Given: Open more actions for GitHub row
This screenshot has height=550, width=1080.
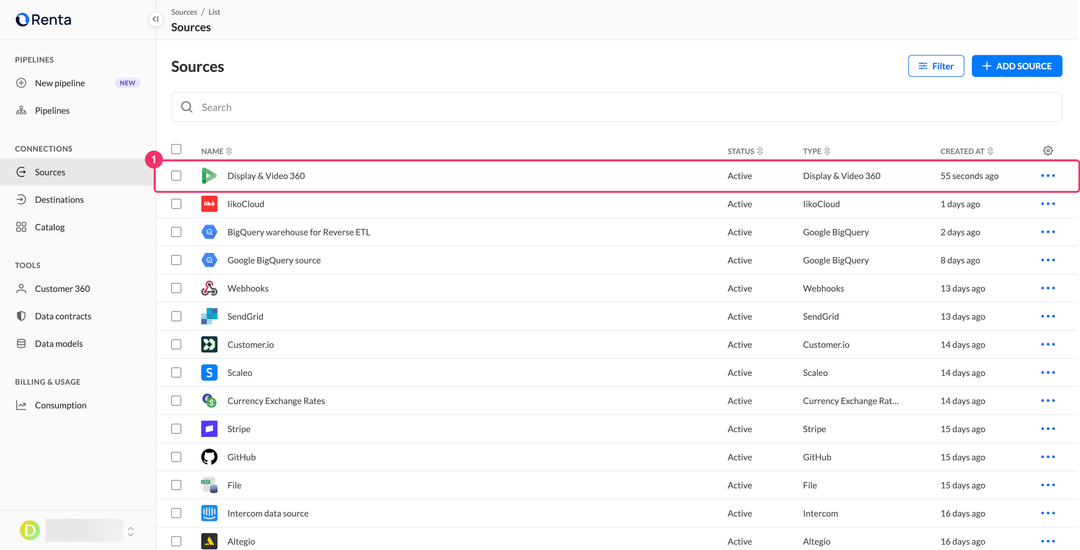Looking at the screenshot, I should 1048,457.
